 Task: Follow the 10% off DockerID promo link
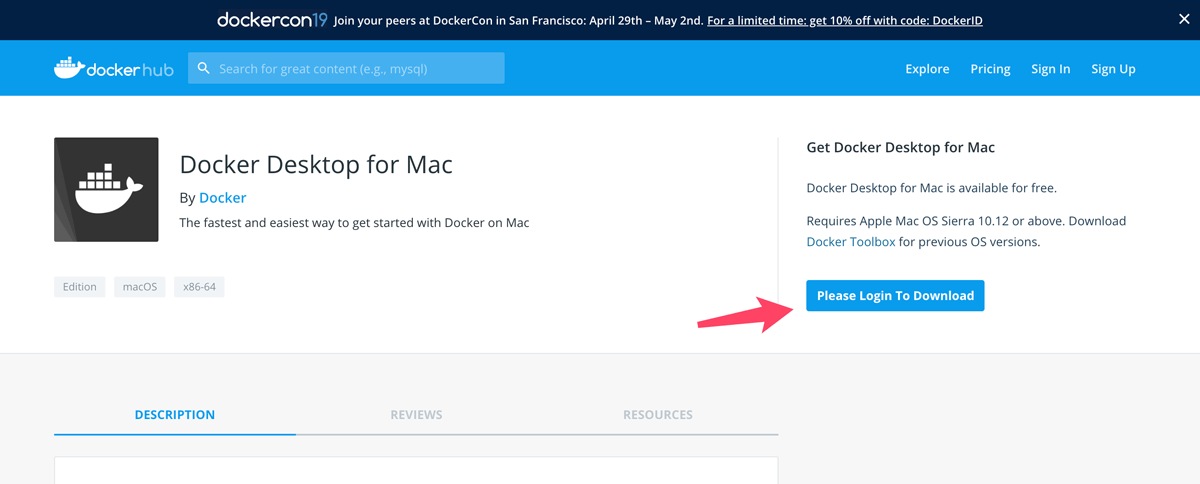click(x=844, y=20)
